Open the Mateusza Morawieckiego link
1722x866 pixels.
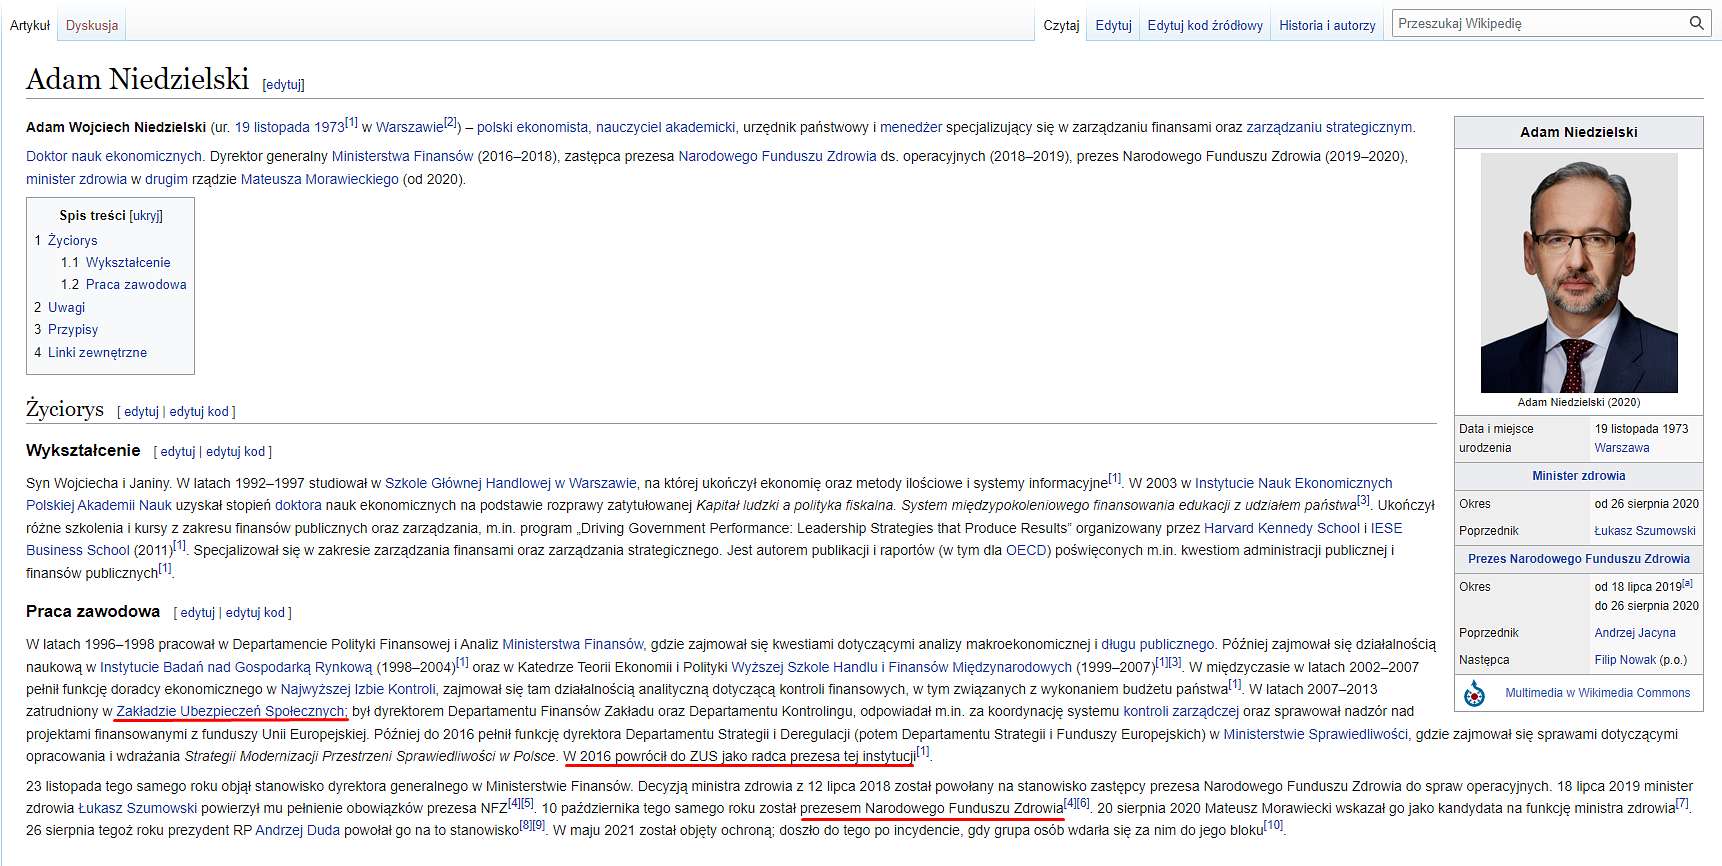tap(320, 179)
